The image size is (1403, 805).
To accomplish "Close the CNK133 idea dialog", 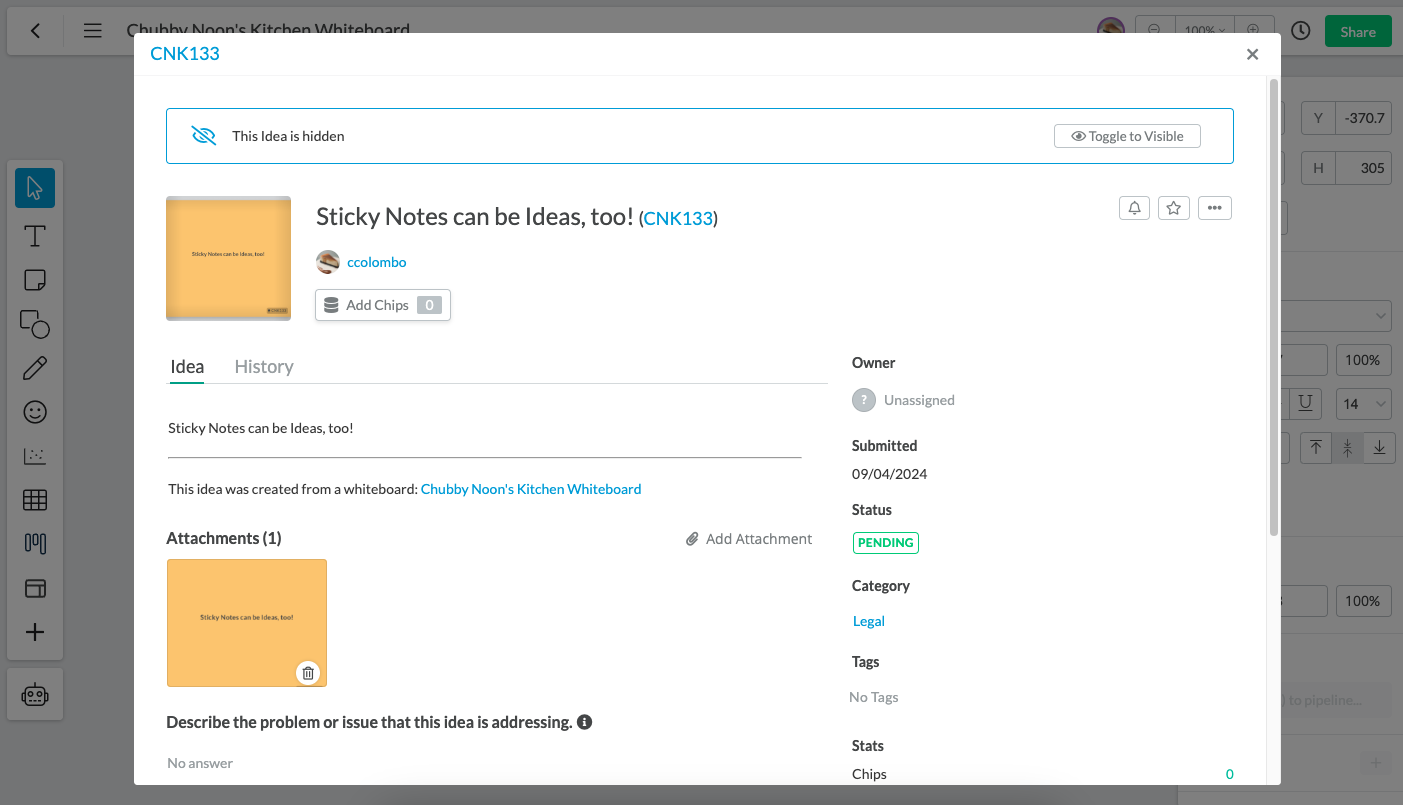I will pos(1252,55).
